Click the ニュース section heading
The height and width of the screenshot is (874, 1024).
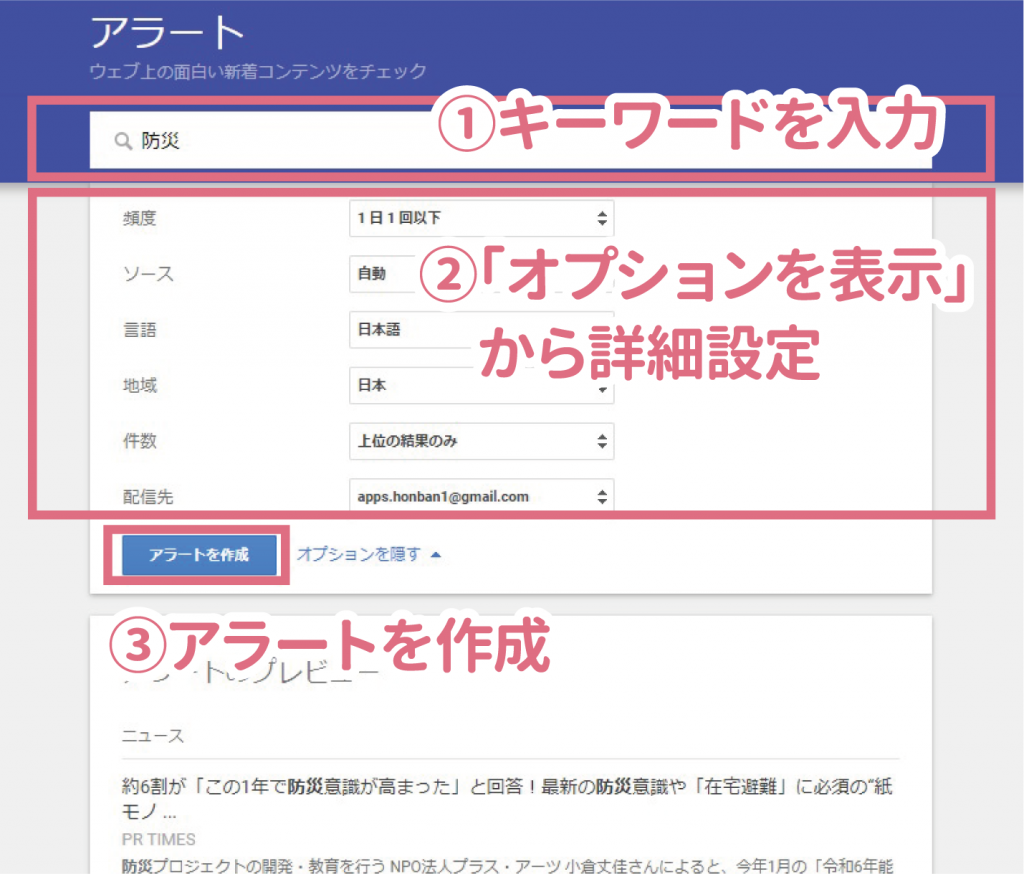pyautogui.click(x=153, y=736)
